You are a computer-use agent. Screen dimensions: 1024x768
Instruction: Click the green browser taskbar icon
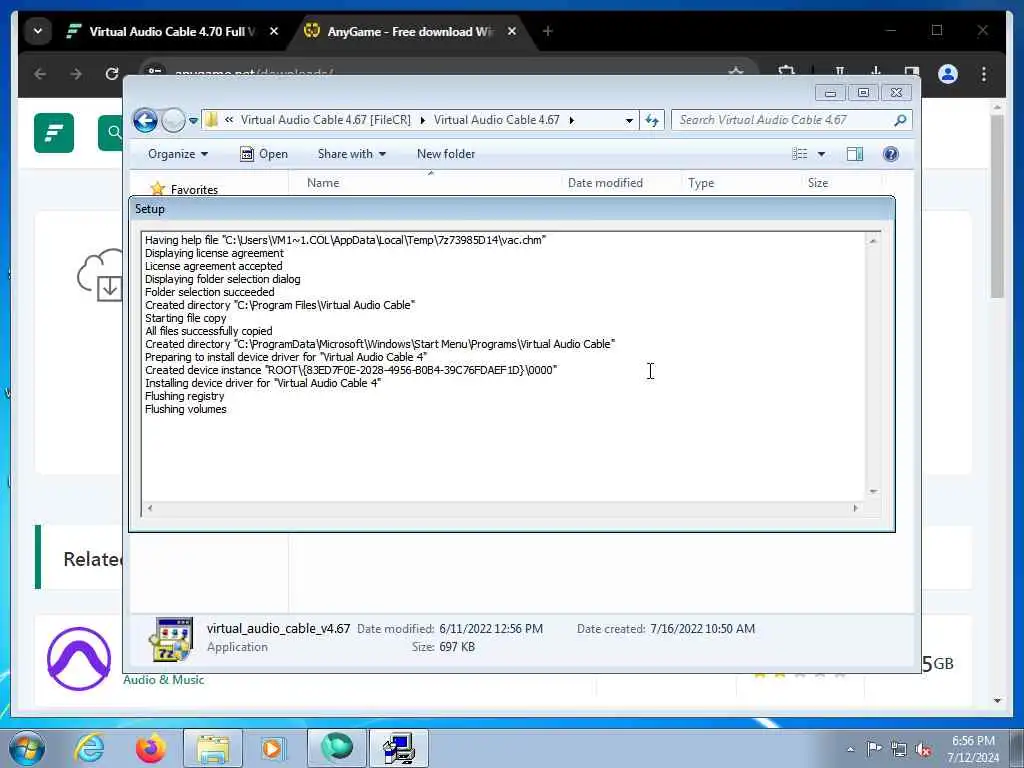[x=337, y=748]
